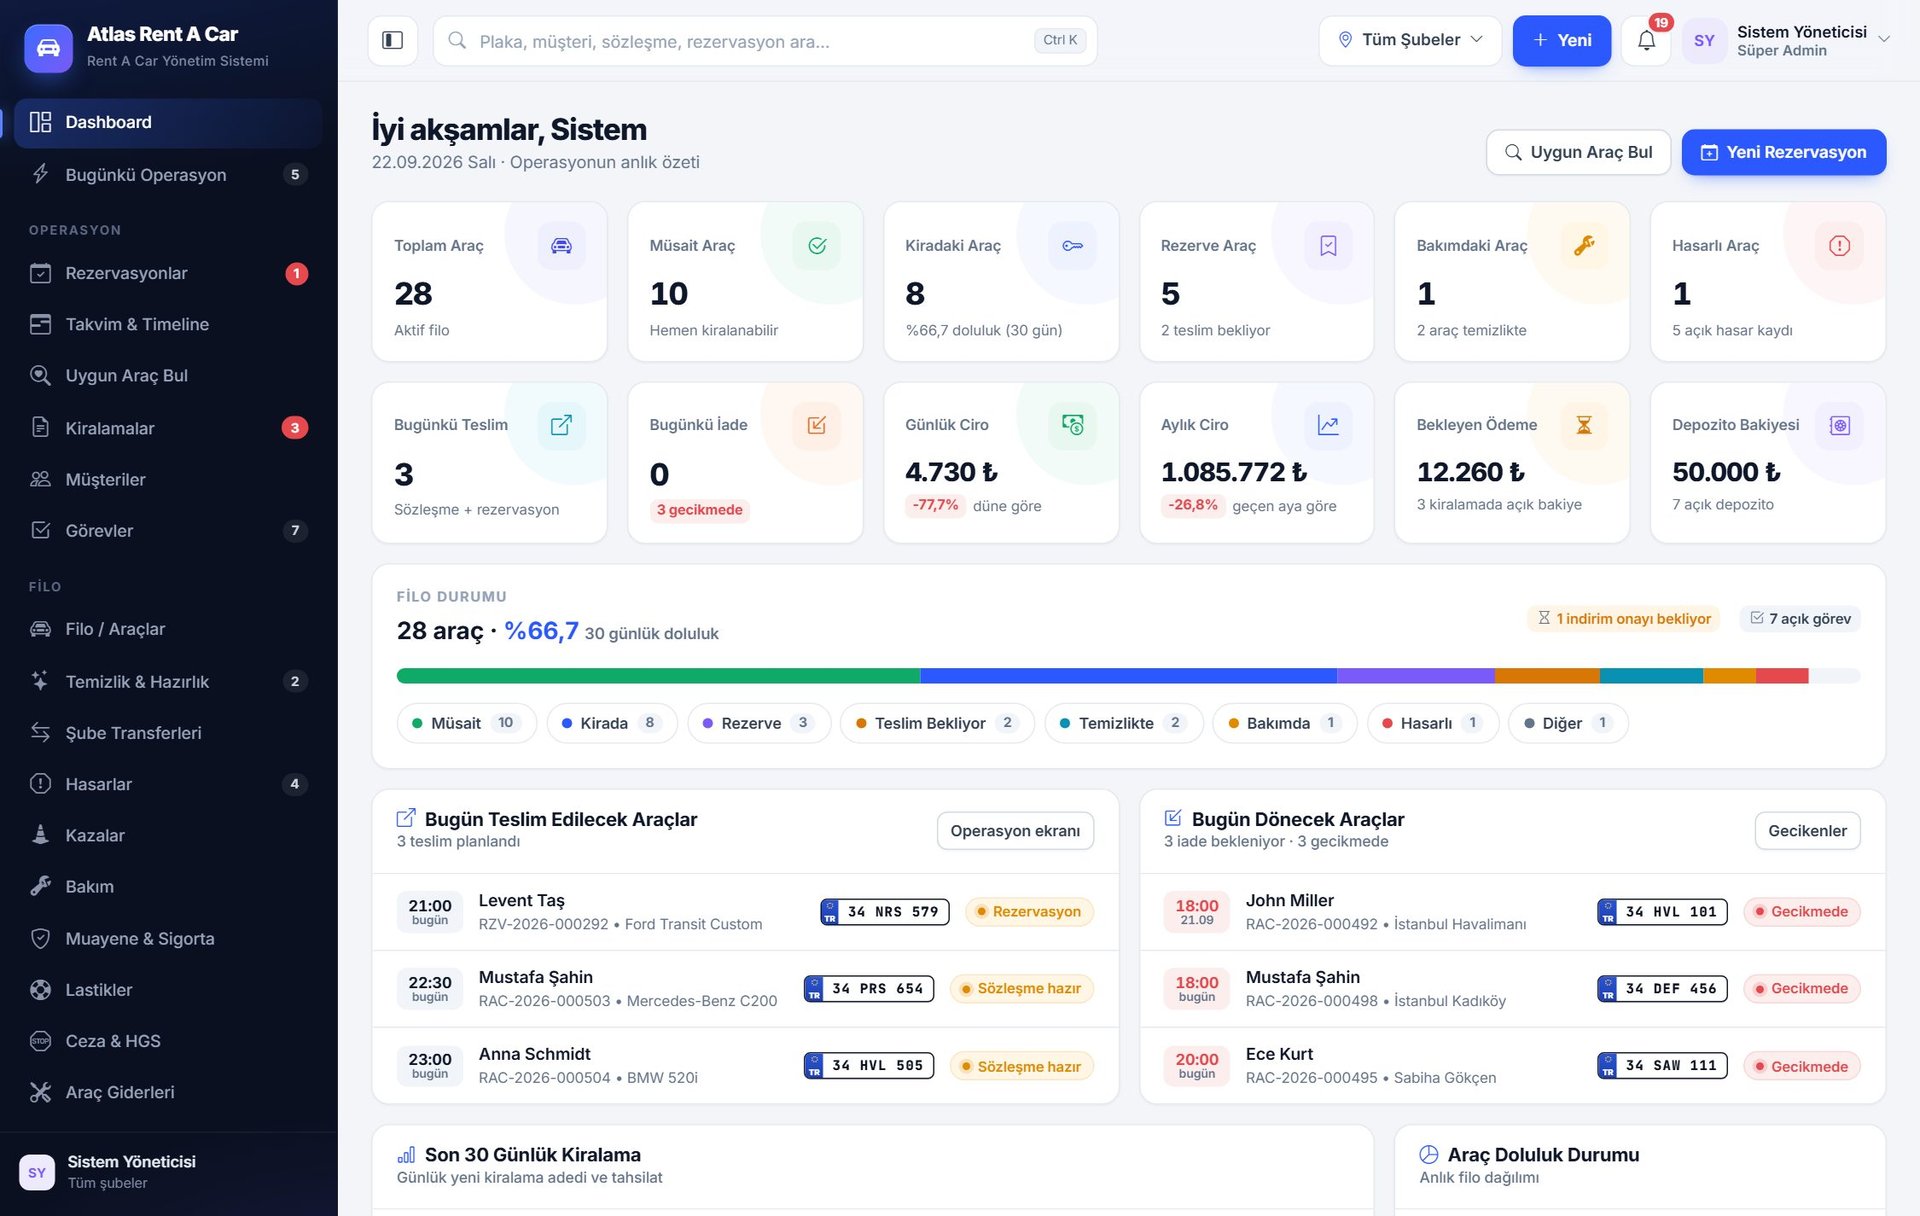
Task: Click the Son 30 Günlük Kiralama chart icon
Action: [x=406, y=1155]
